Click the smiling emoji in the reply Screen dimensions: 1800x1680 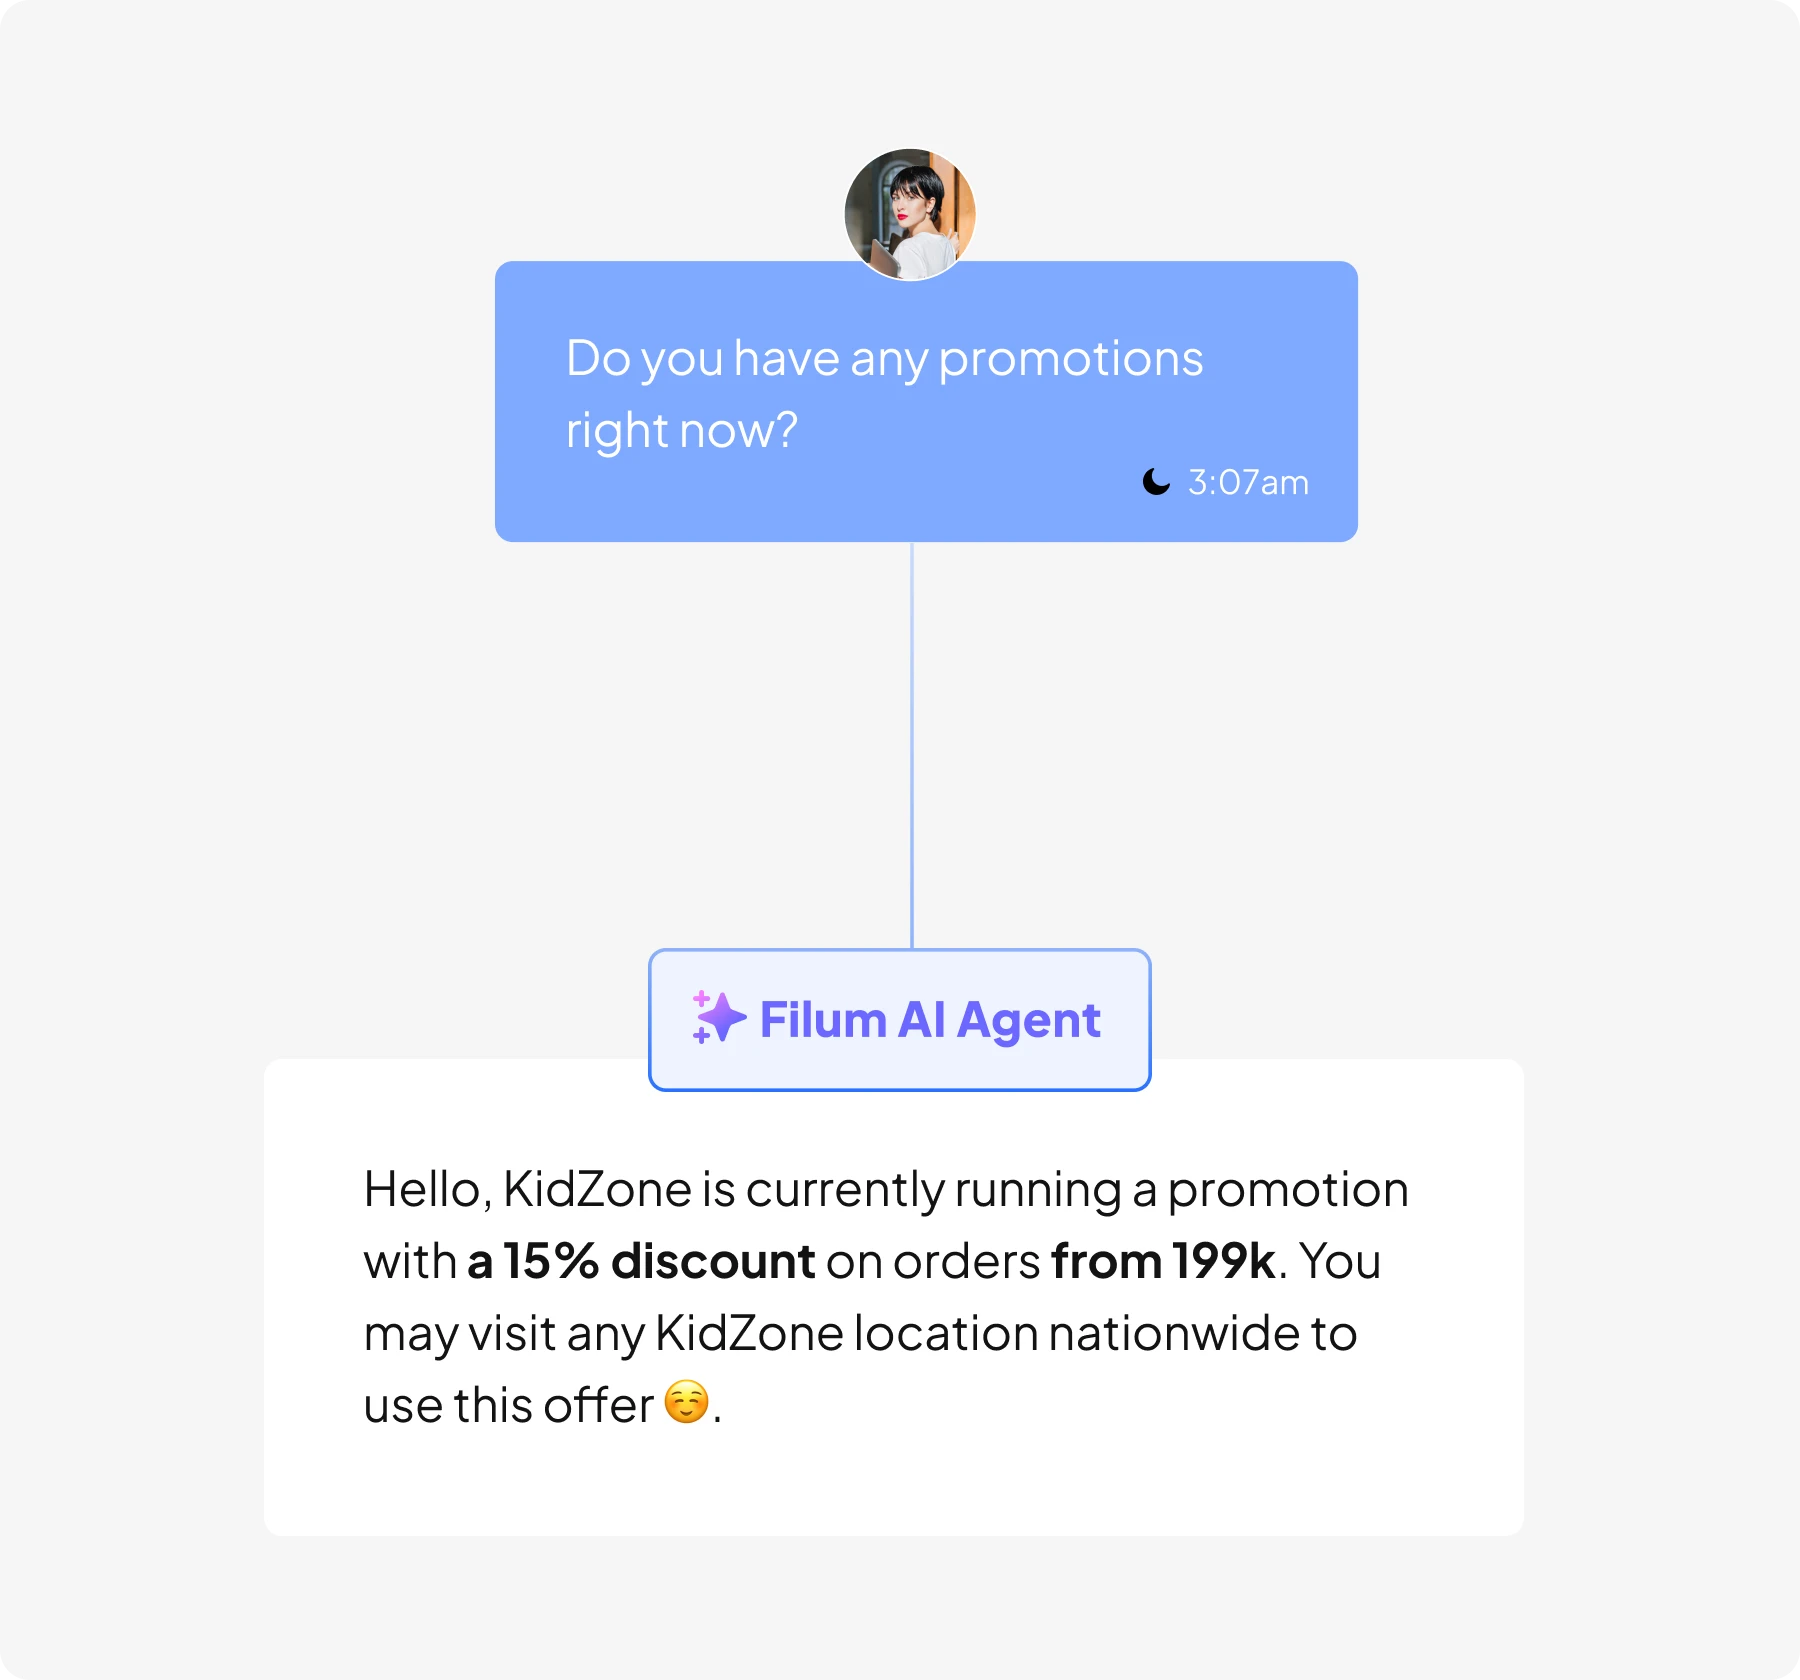(687, 1402)
